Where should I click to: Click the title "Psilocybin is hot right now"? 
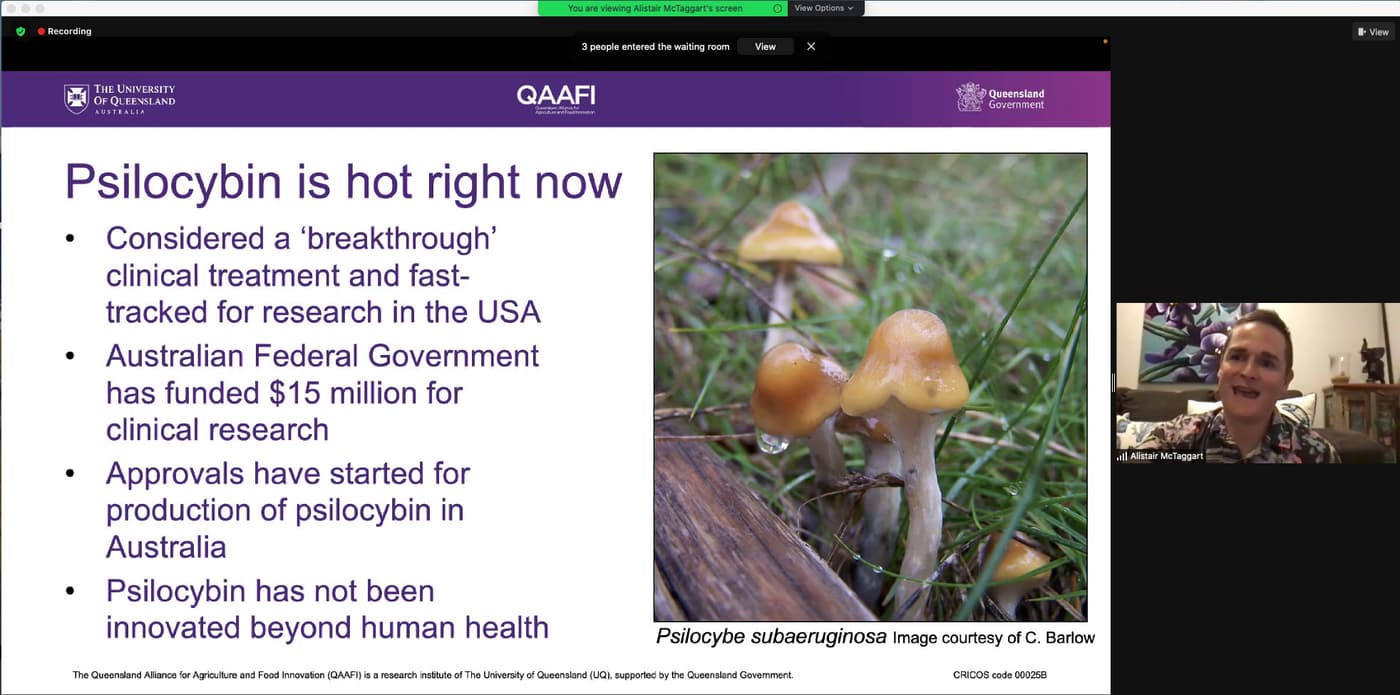[343, 182]
